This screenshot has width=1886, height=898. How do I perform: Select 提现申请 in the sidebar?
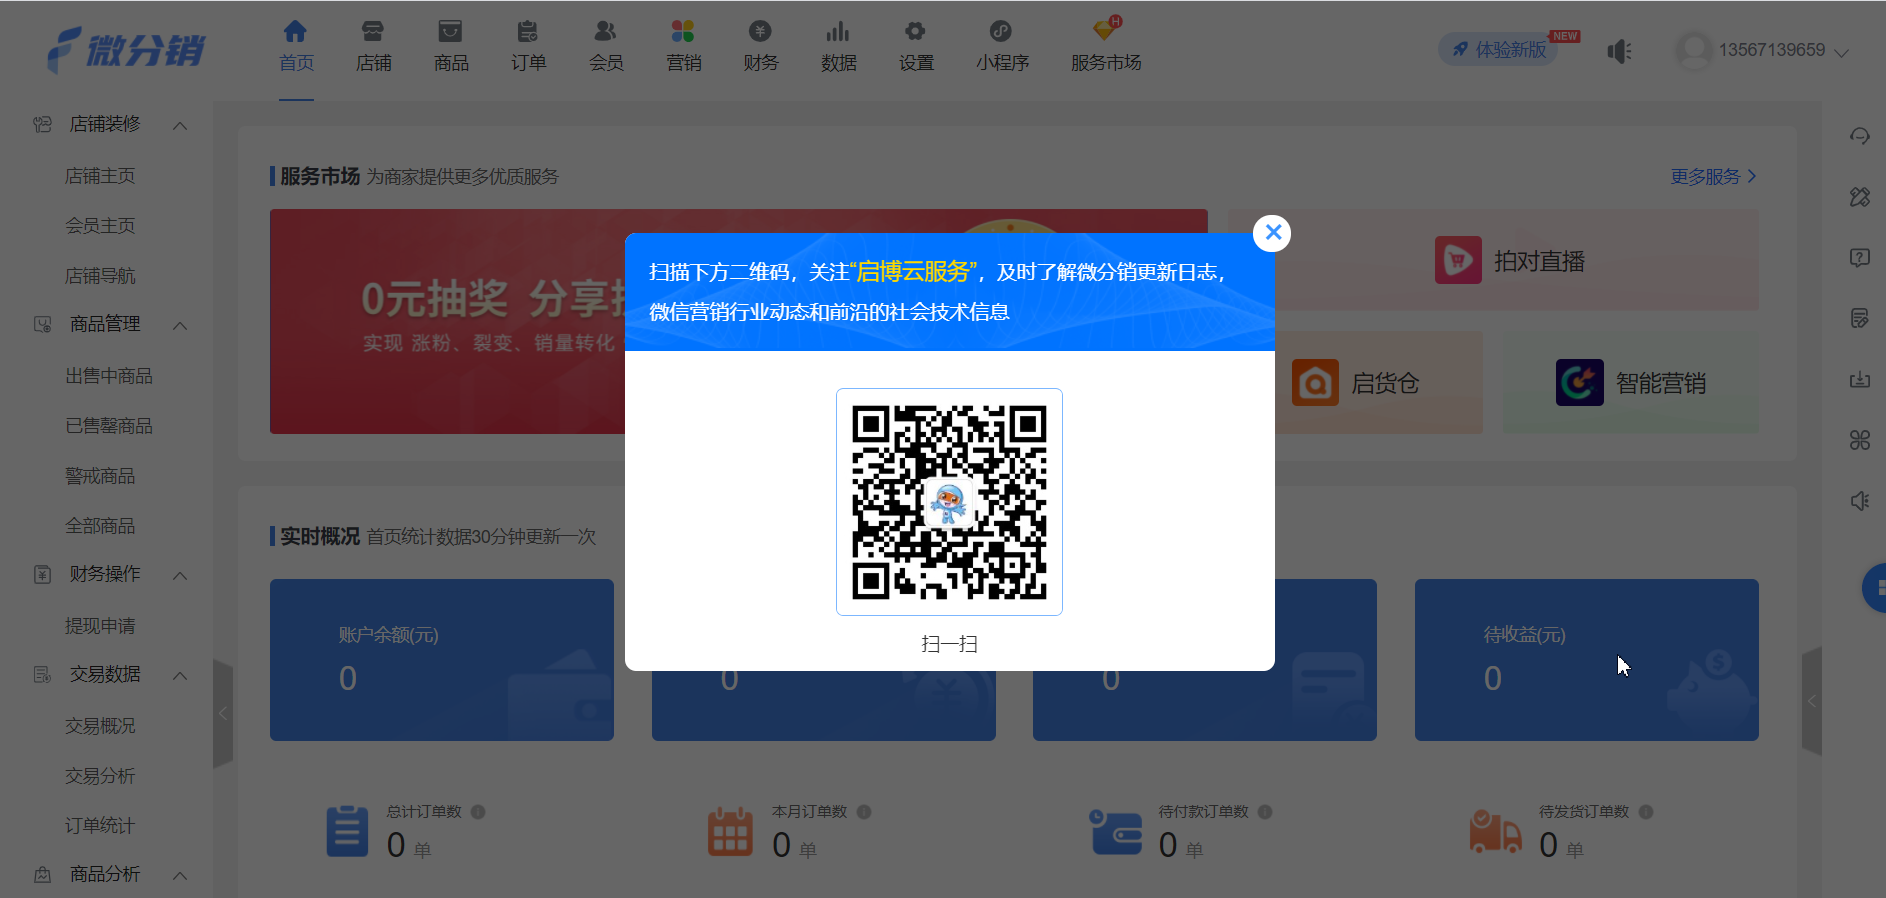click(100, 626)
